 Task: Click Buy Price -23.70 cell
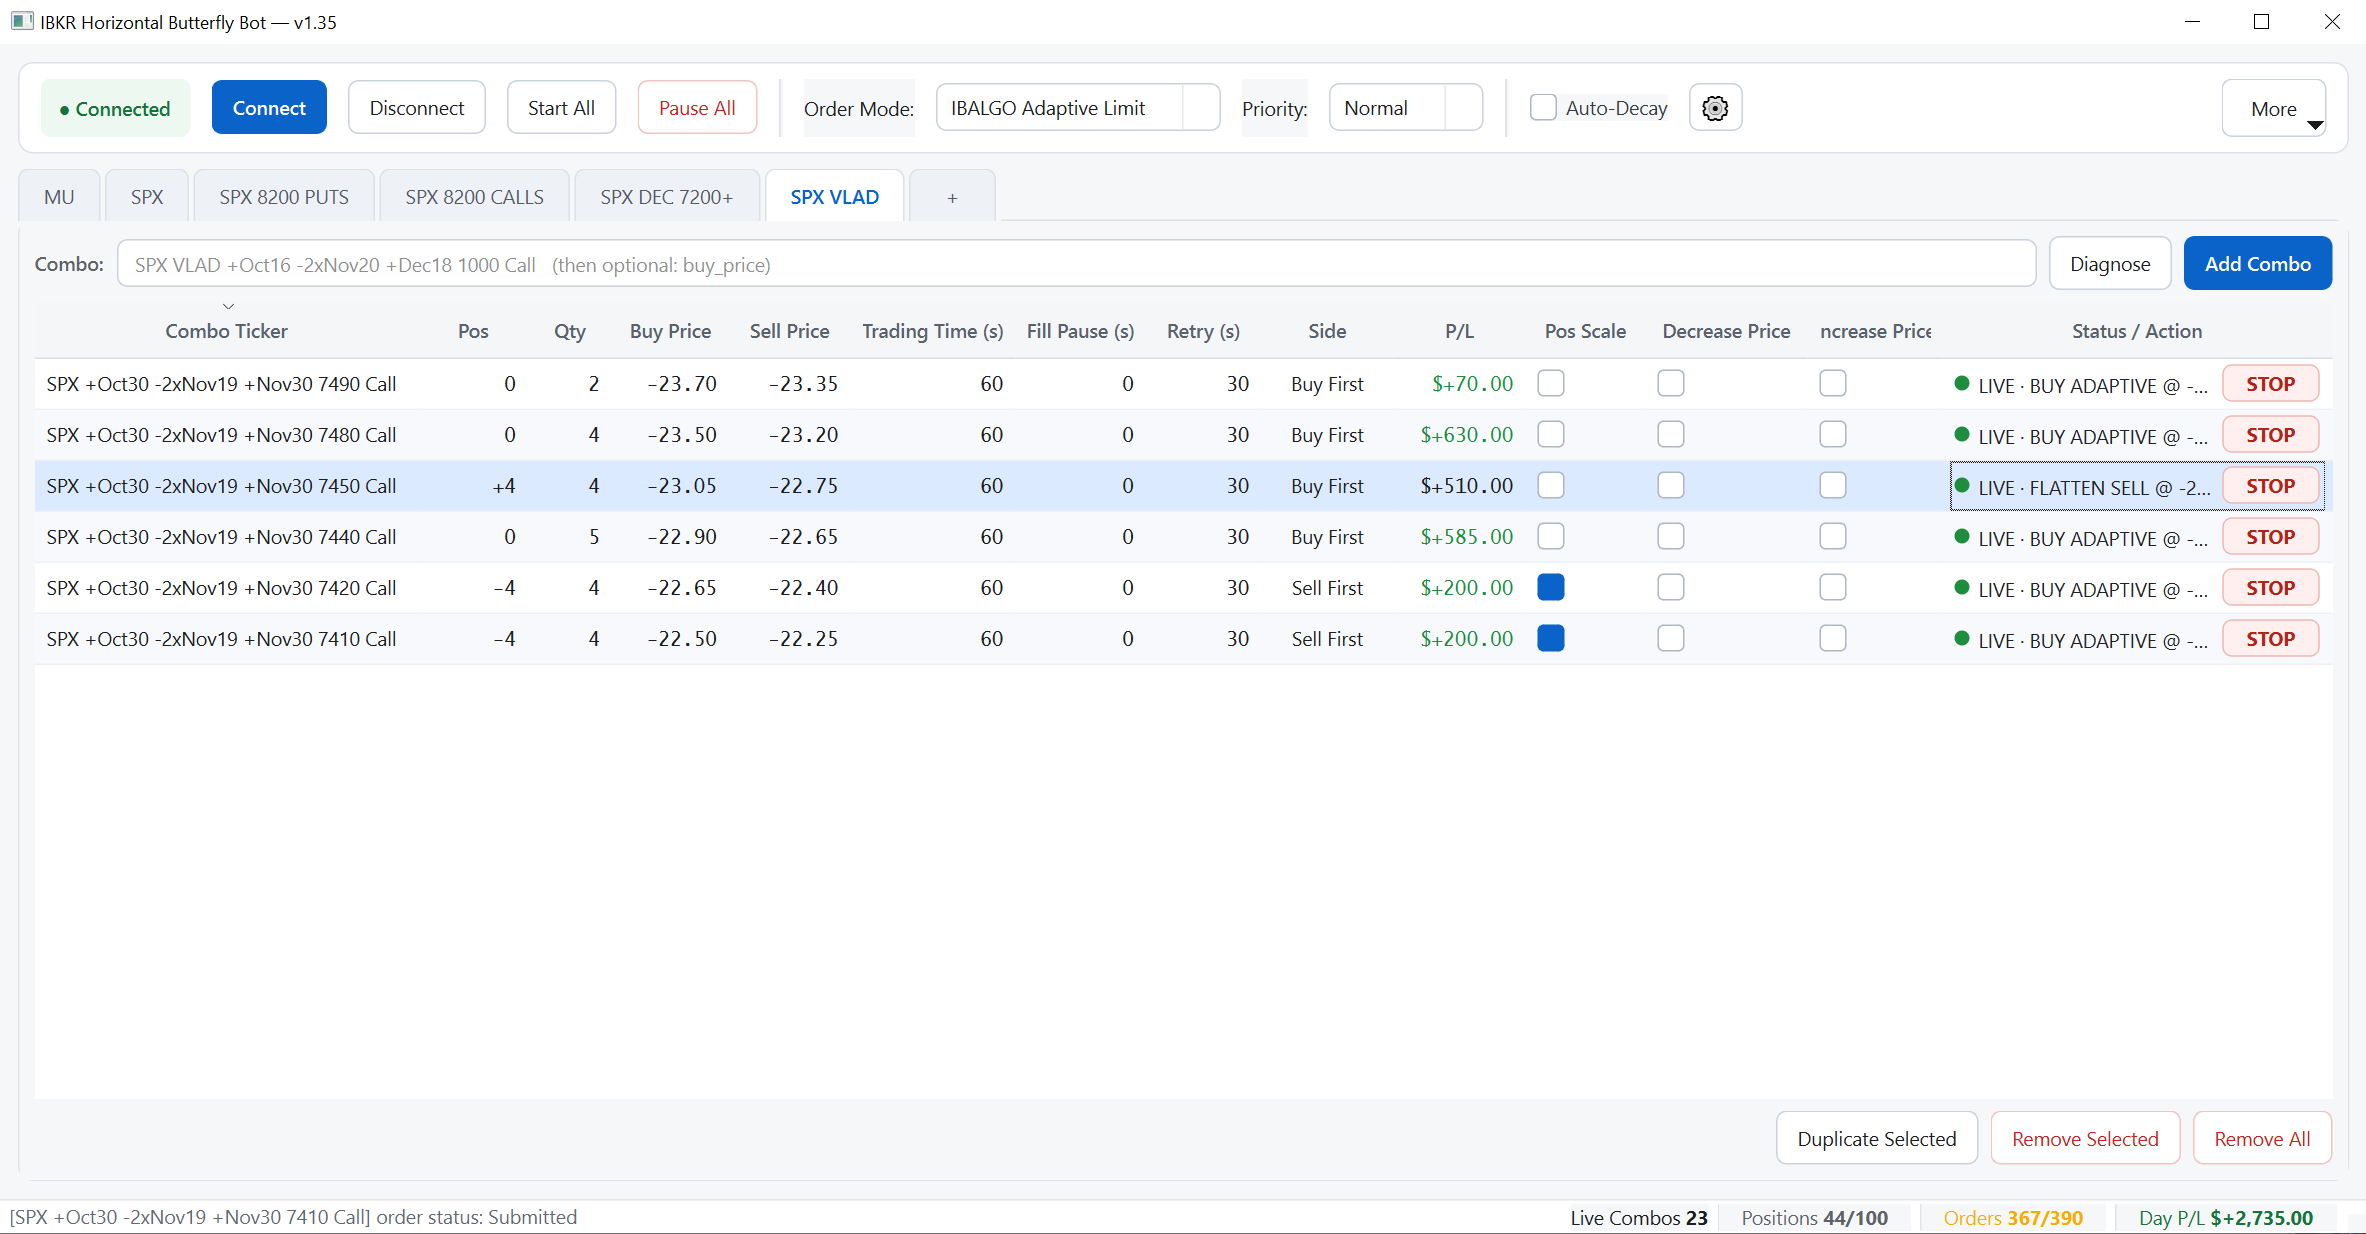click(x=680, y=384)
